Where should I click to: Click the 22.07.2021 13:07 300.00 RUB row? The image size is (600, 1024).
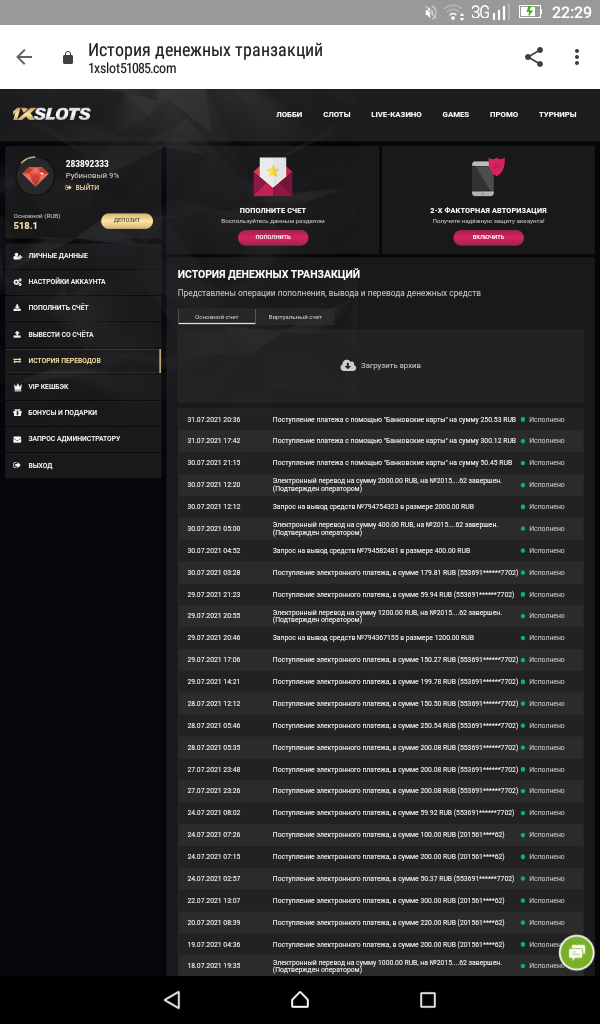(x=381, y=901)
